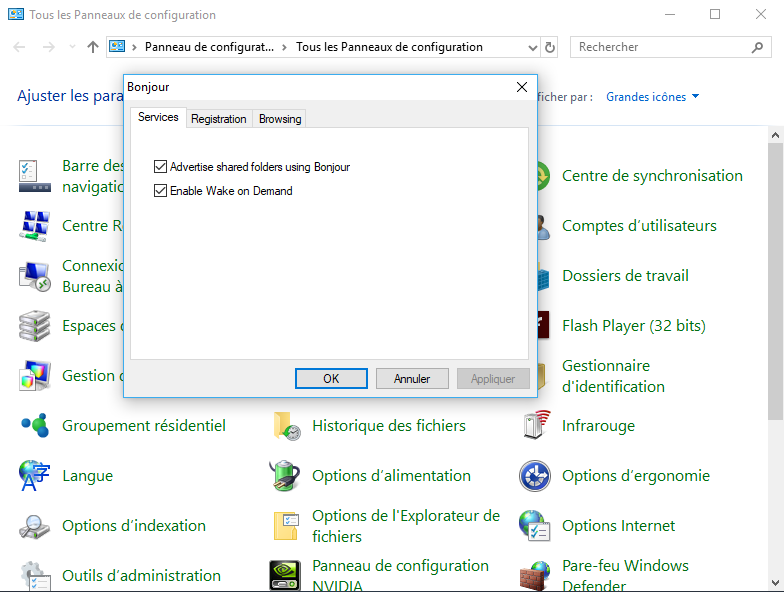
Task: Open Dossiers de travail
Action: pos(625,276)
